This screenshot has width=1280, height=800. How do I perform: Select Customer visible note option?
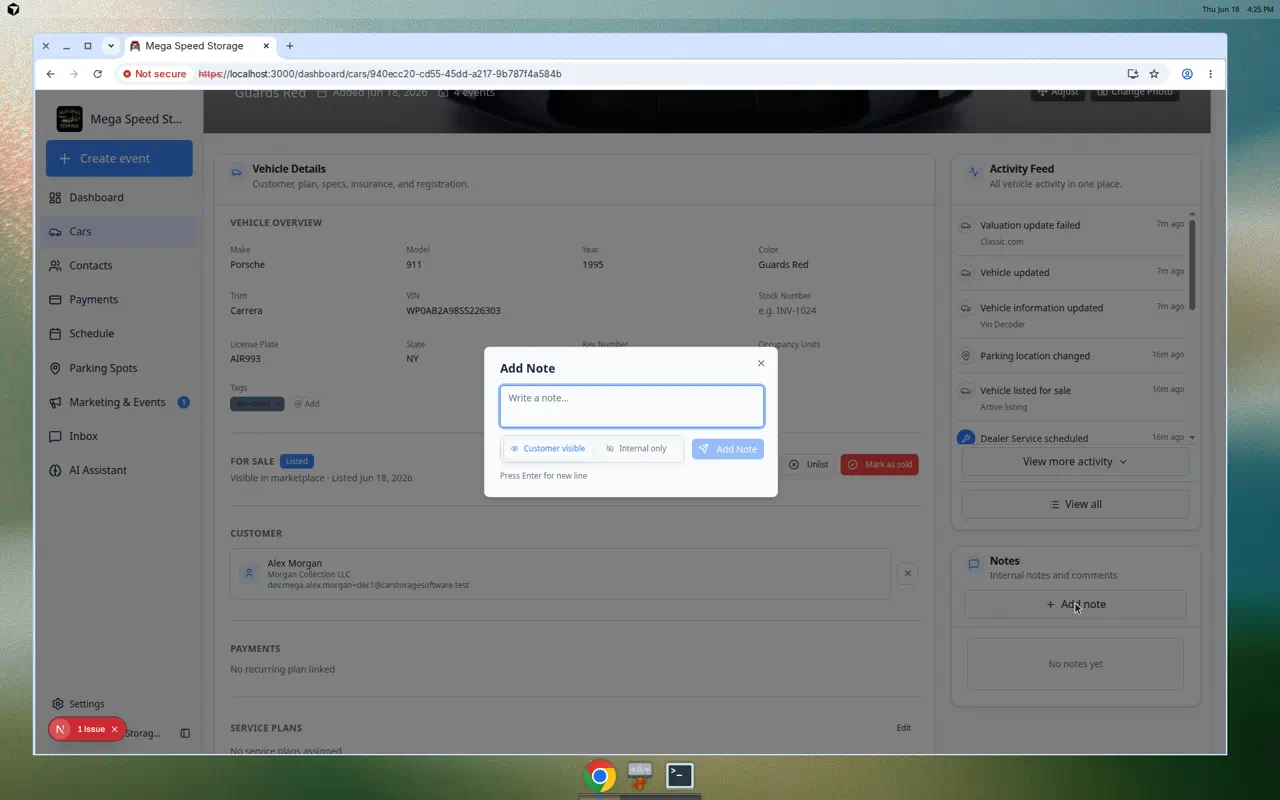548,449
